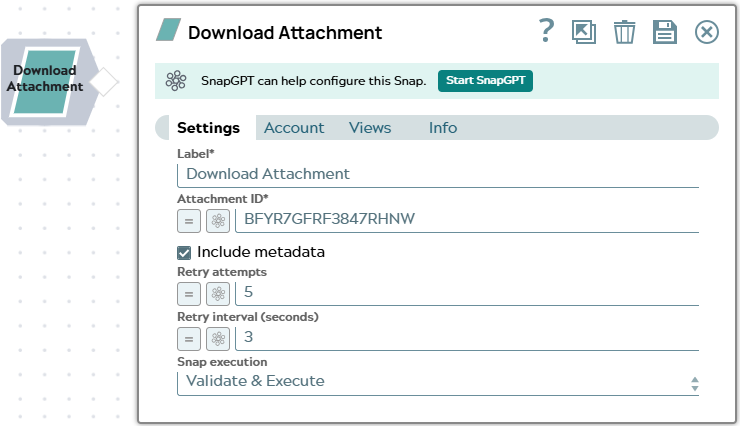Click the Attachment ID input field

pos(467,220)
